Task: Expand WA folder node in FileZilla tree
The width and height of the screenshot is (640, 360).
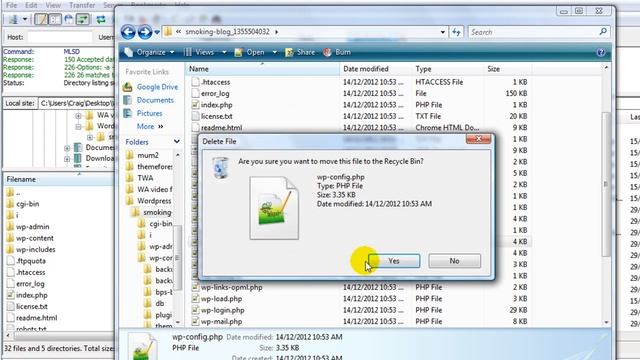Action: coord(78,116)
